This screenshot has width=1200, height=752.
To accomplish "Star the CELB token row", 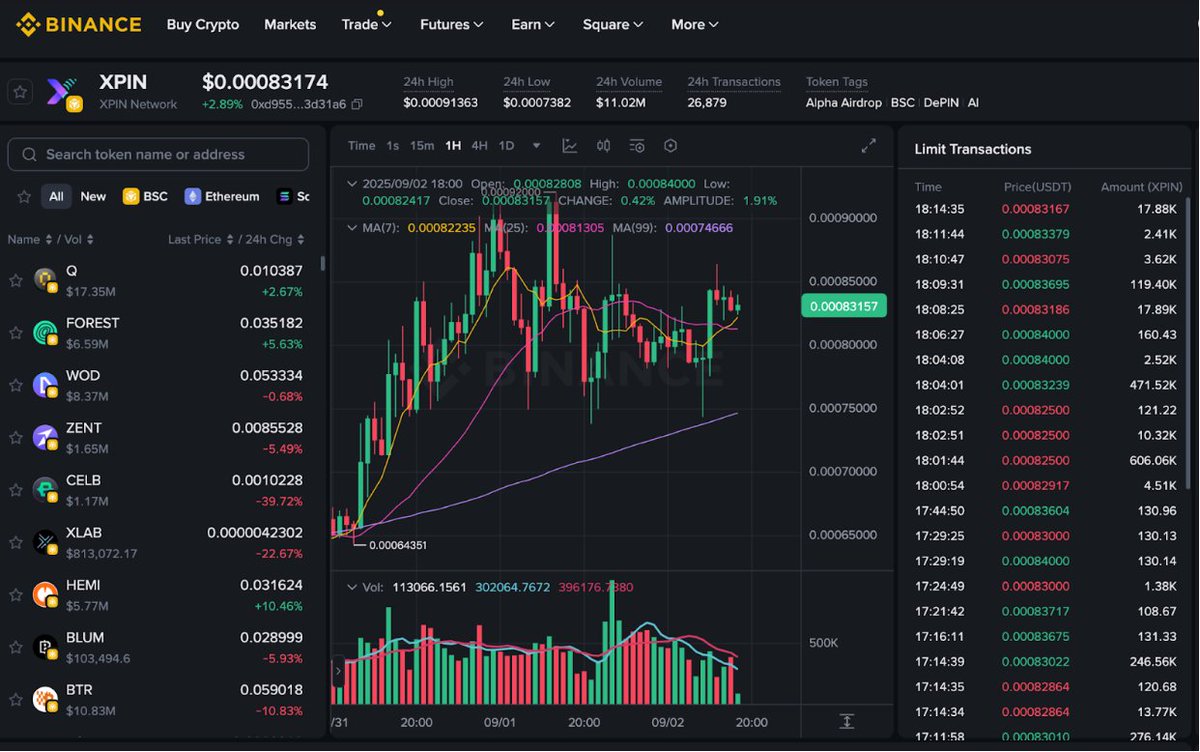I will (16, 490).
